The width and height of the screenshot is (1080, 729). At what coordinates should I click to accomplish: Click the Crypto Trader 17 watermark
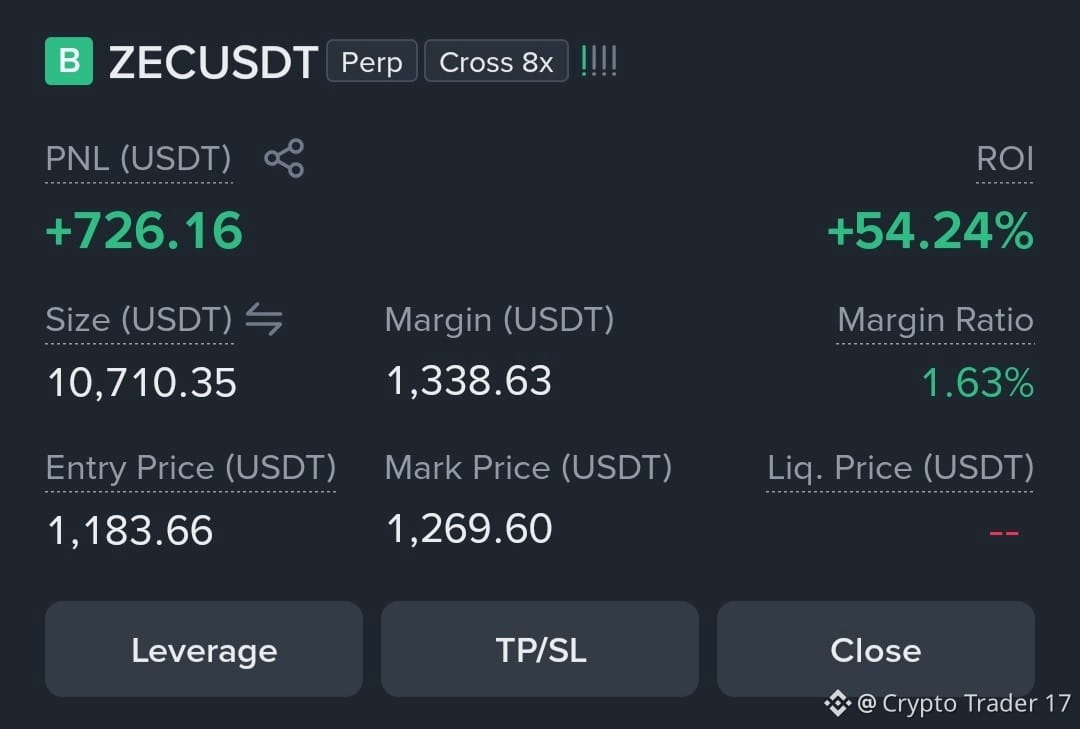tap(964, 704)
